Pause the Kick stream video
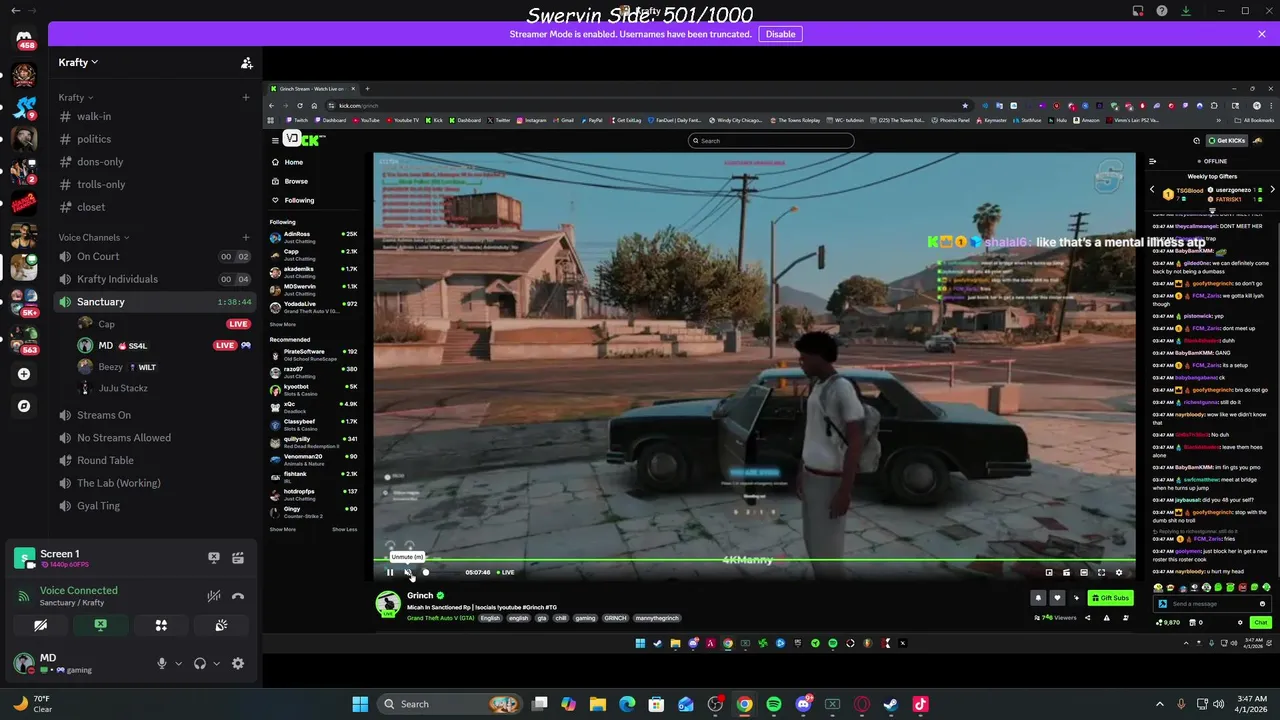 point(390,573)
